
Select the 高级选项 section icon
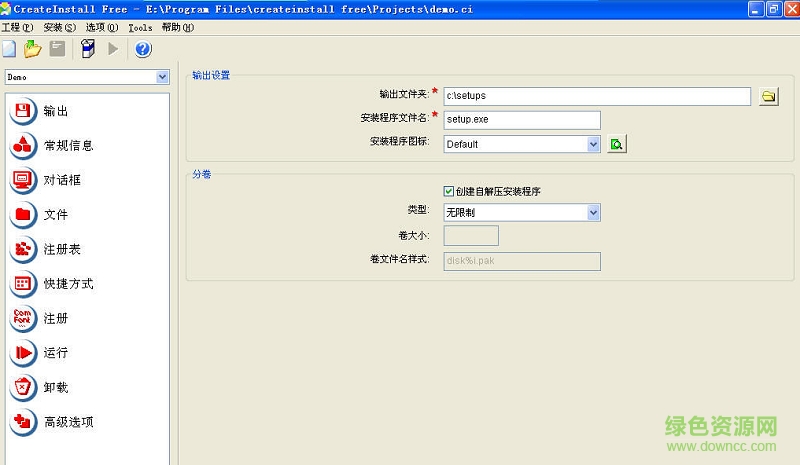pyautogui.click(x=23, y=422)
